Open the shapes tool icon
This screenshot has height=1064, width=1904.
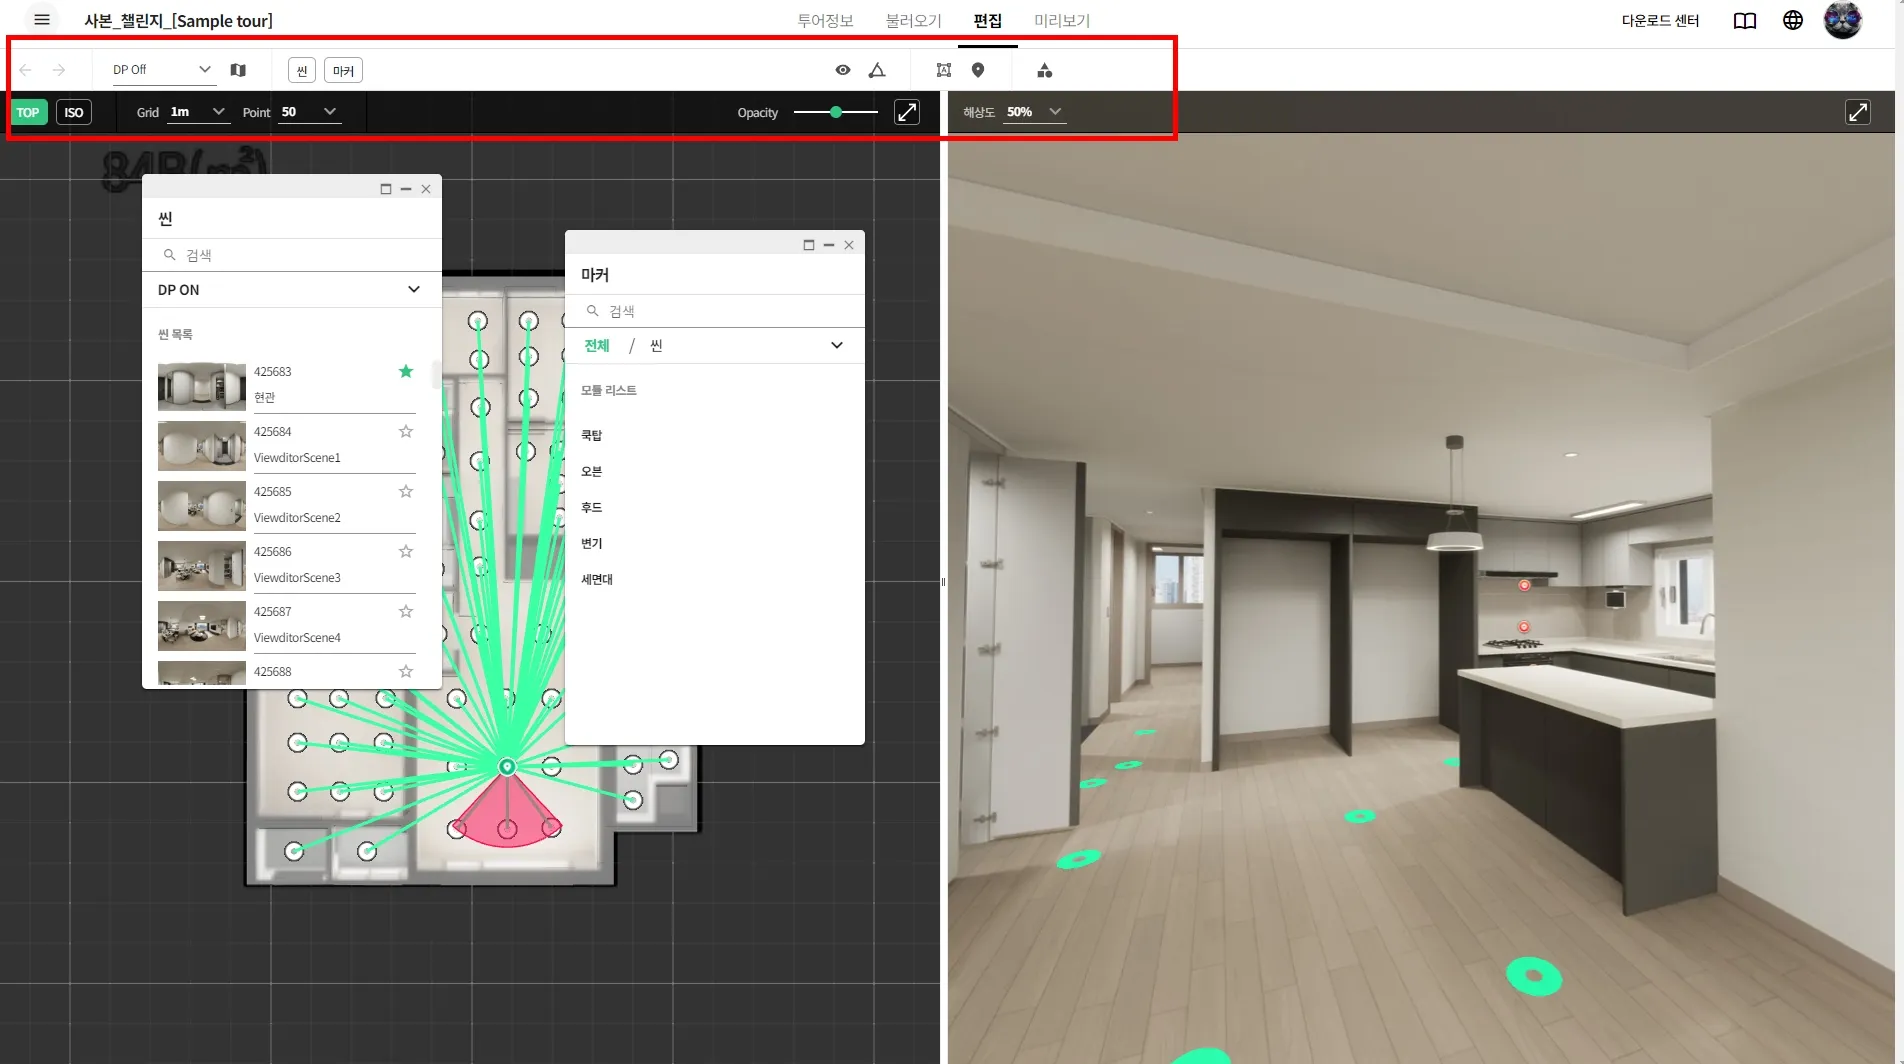click(1045, 70)
